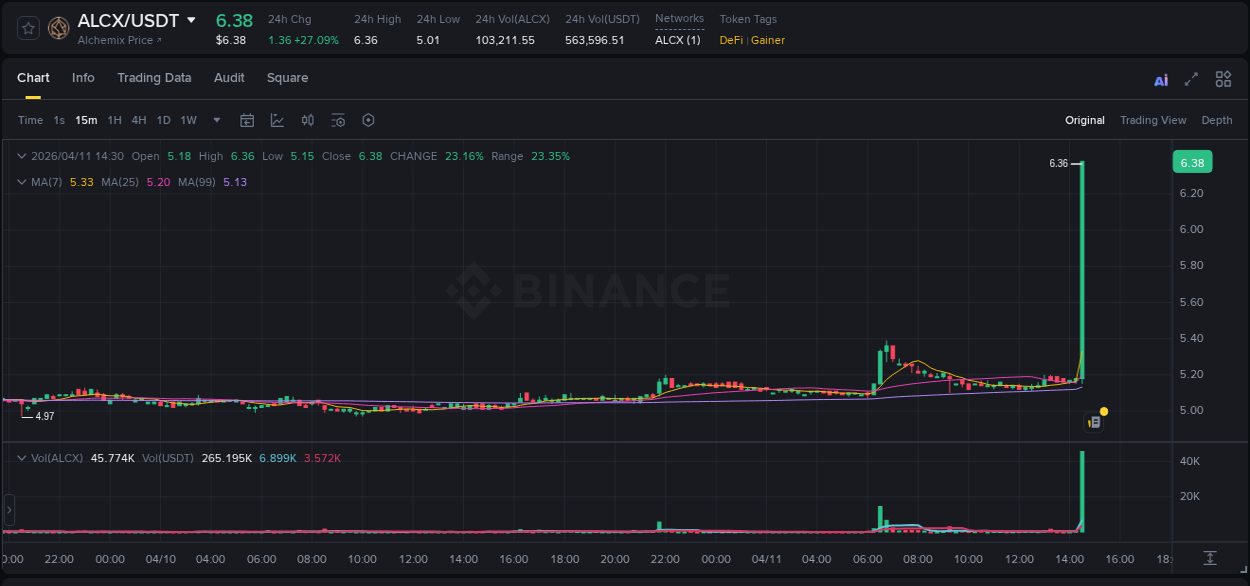Click the 4.97 low price marker
The width and height of the screenshot is (1250, 586).
[x=44, y=416]
